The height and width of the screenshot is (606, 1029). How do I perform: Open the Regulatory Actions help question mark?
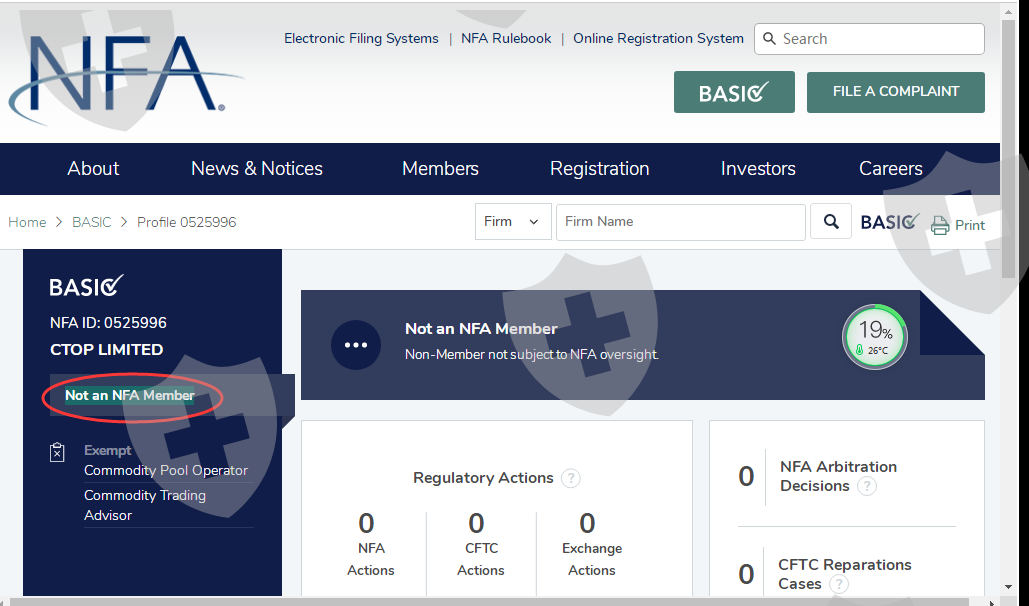click(570, 478)
